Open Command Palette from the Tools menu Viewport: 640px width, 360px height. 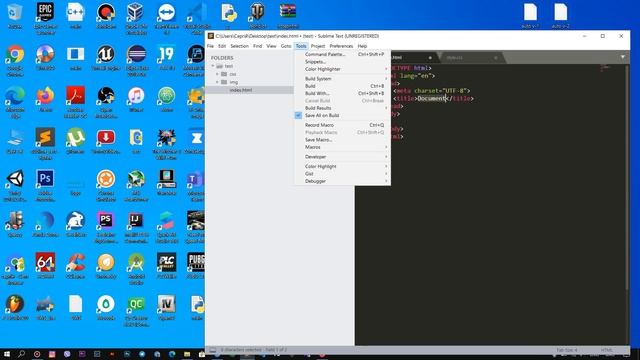342,54
